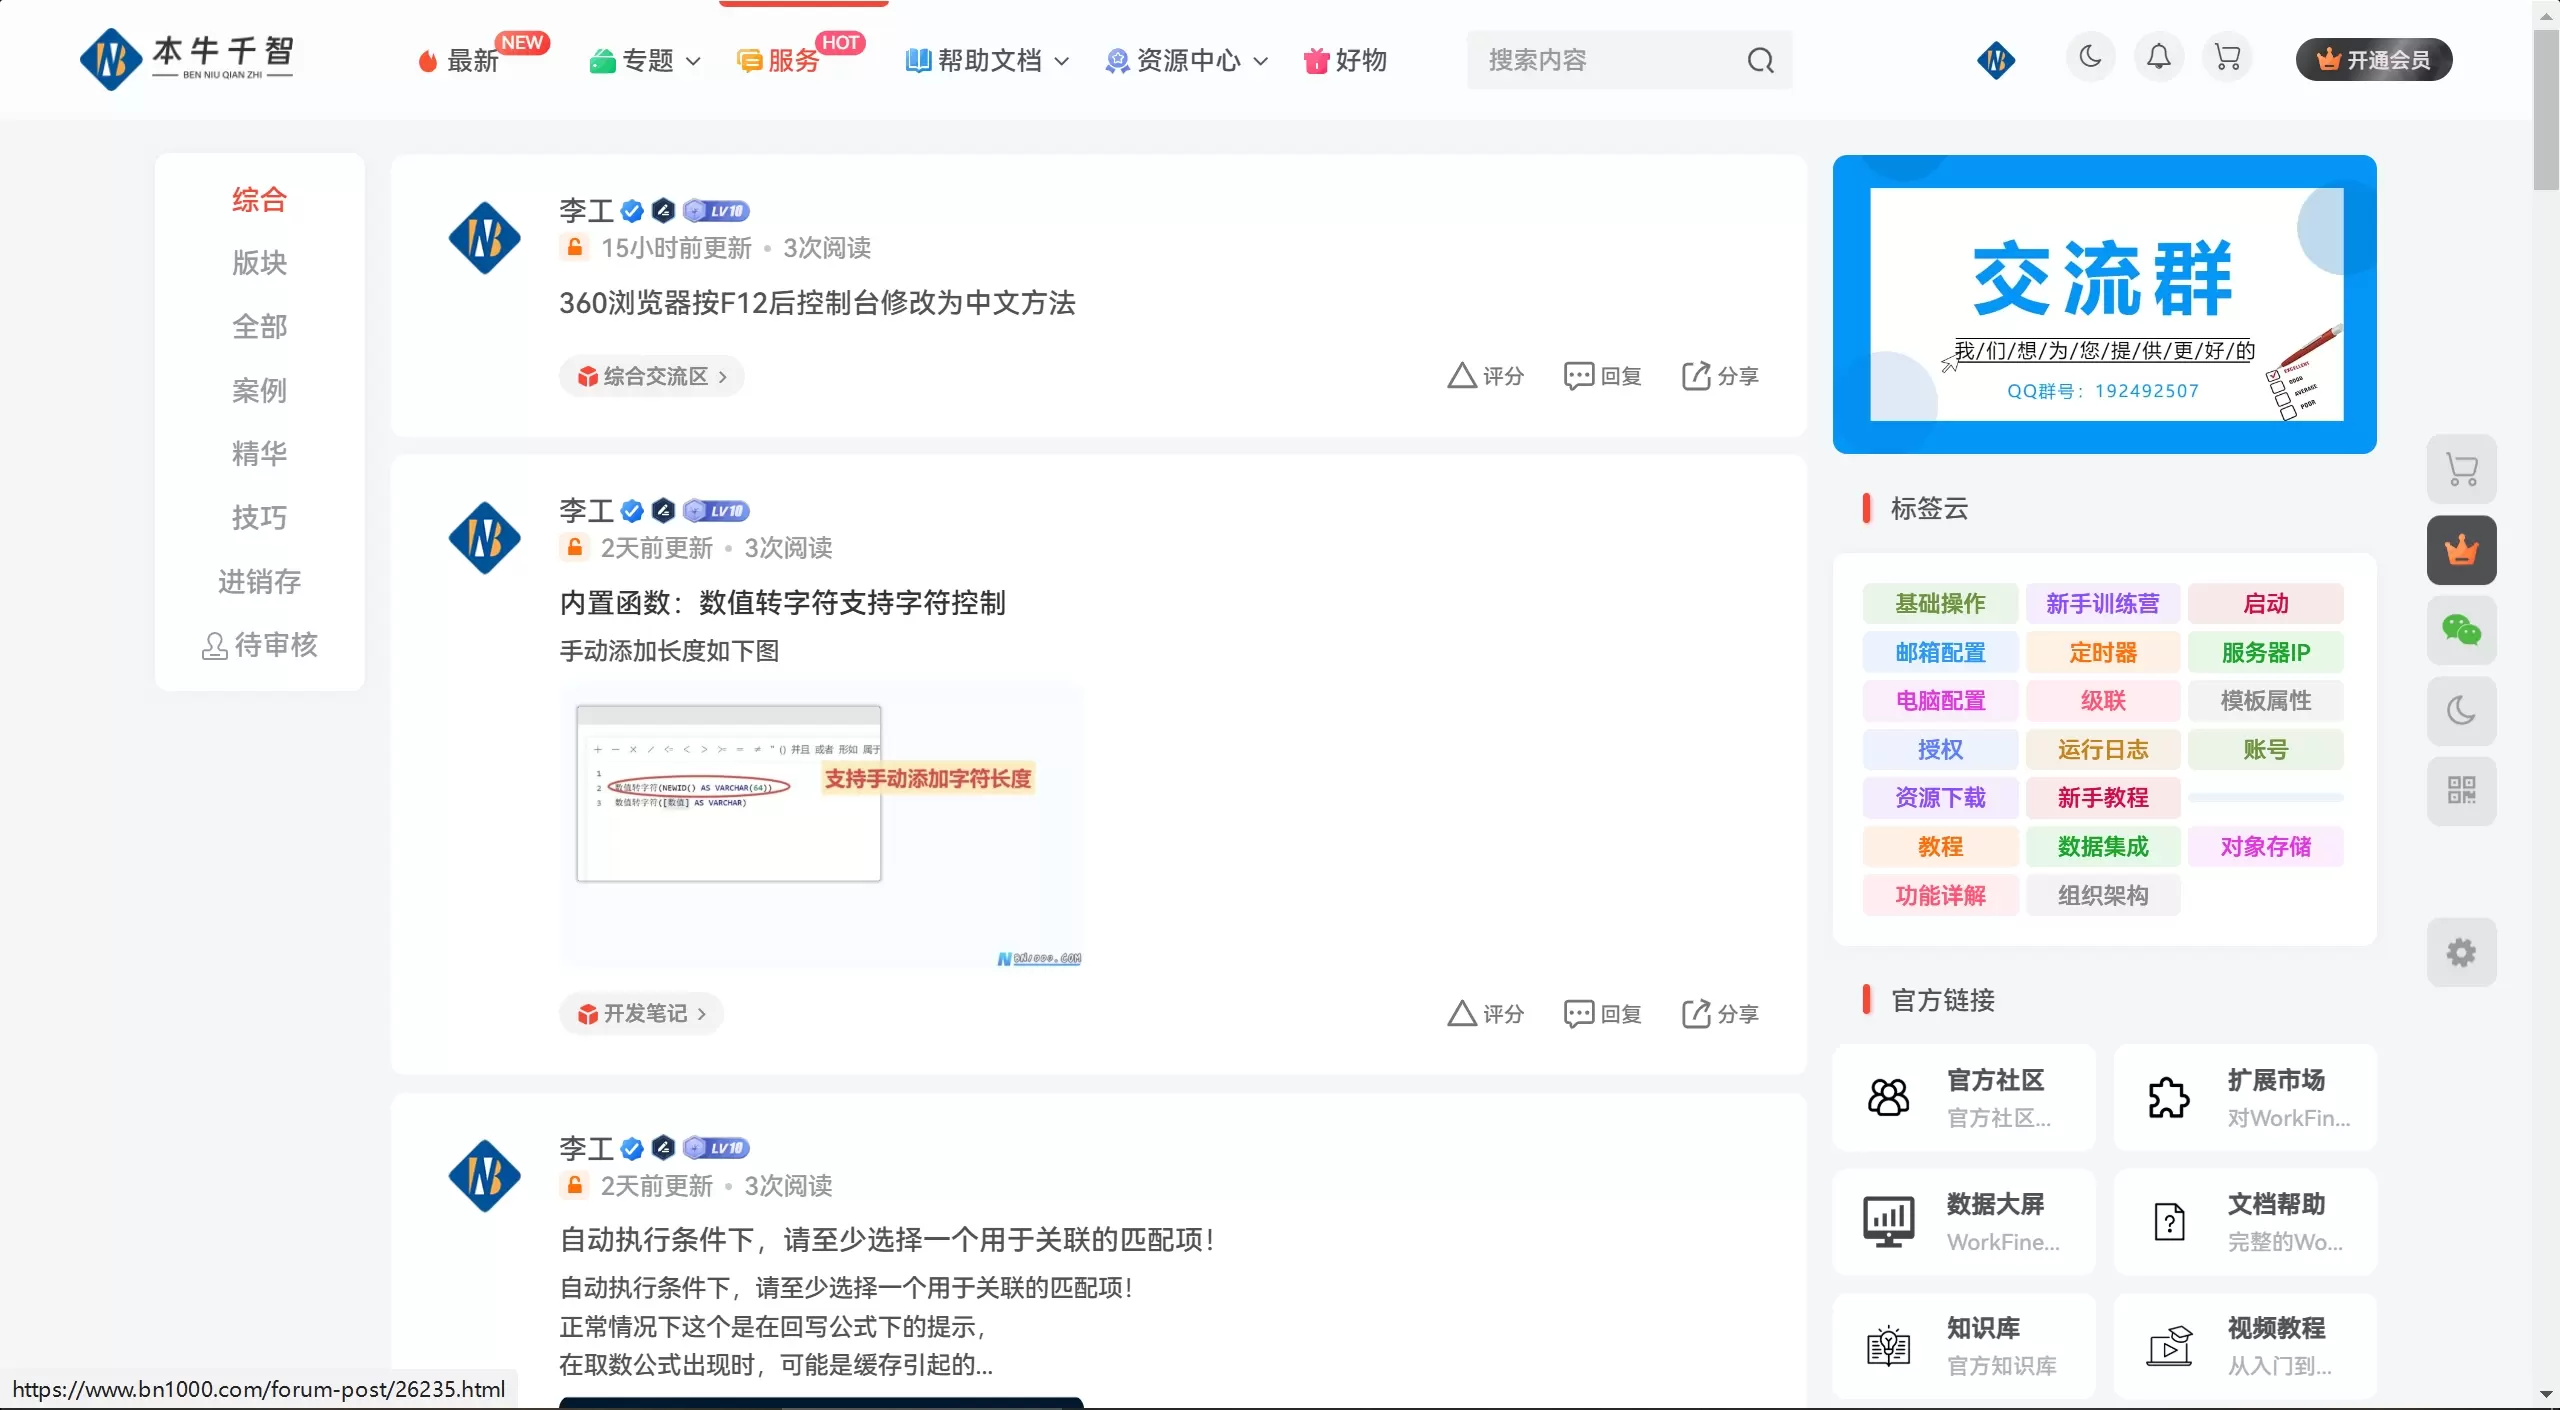Image resolution: width=2560 pixels, height=1410 pixels.
Task: Click 分享 on the 360浏览器 post
Action: (1720, 376)
